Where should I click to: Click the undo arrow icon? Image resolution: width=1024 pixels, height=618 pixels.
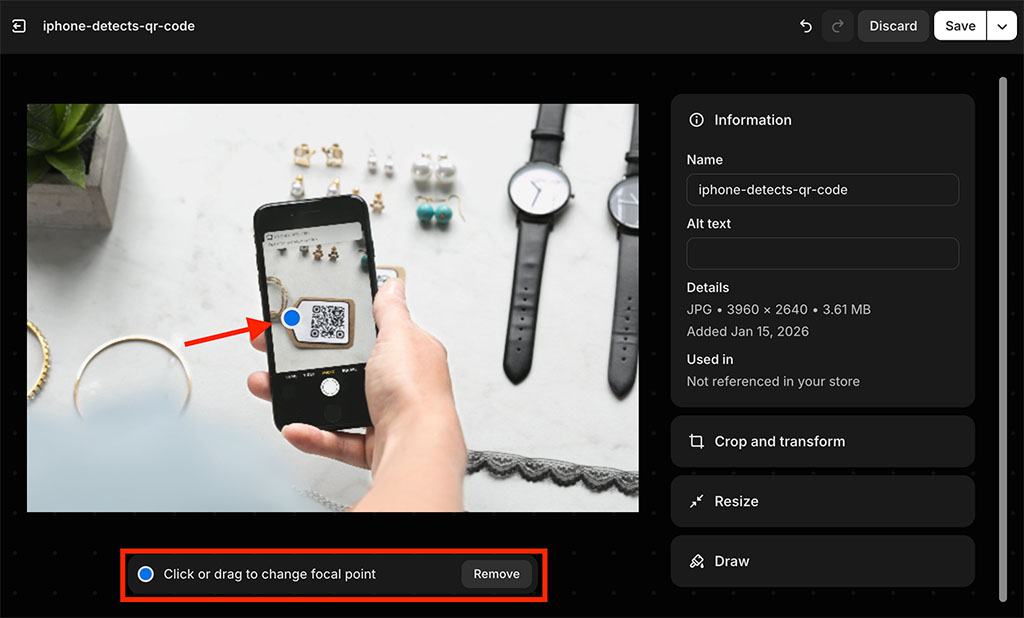tap(806, 26)
